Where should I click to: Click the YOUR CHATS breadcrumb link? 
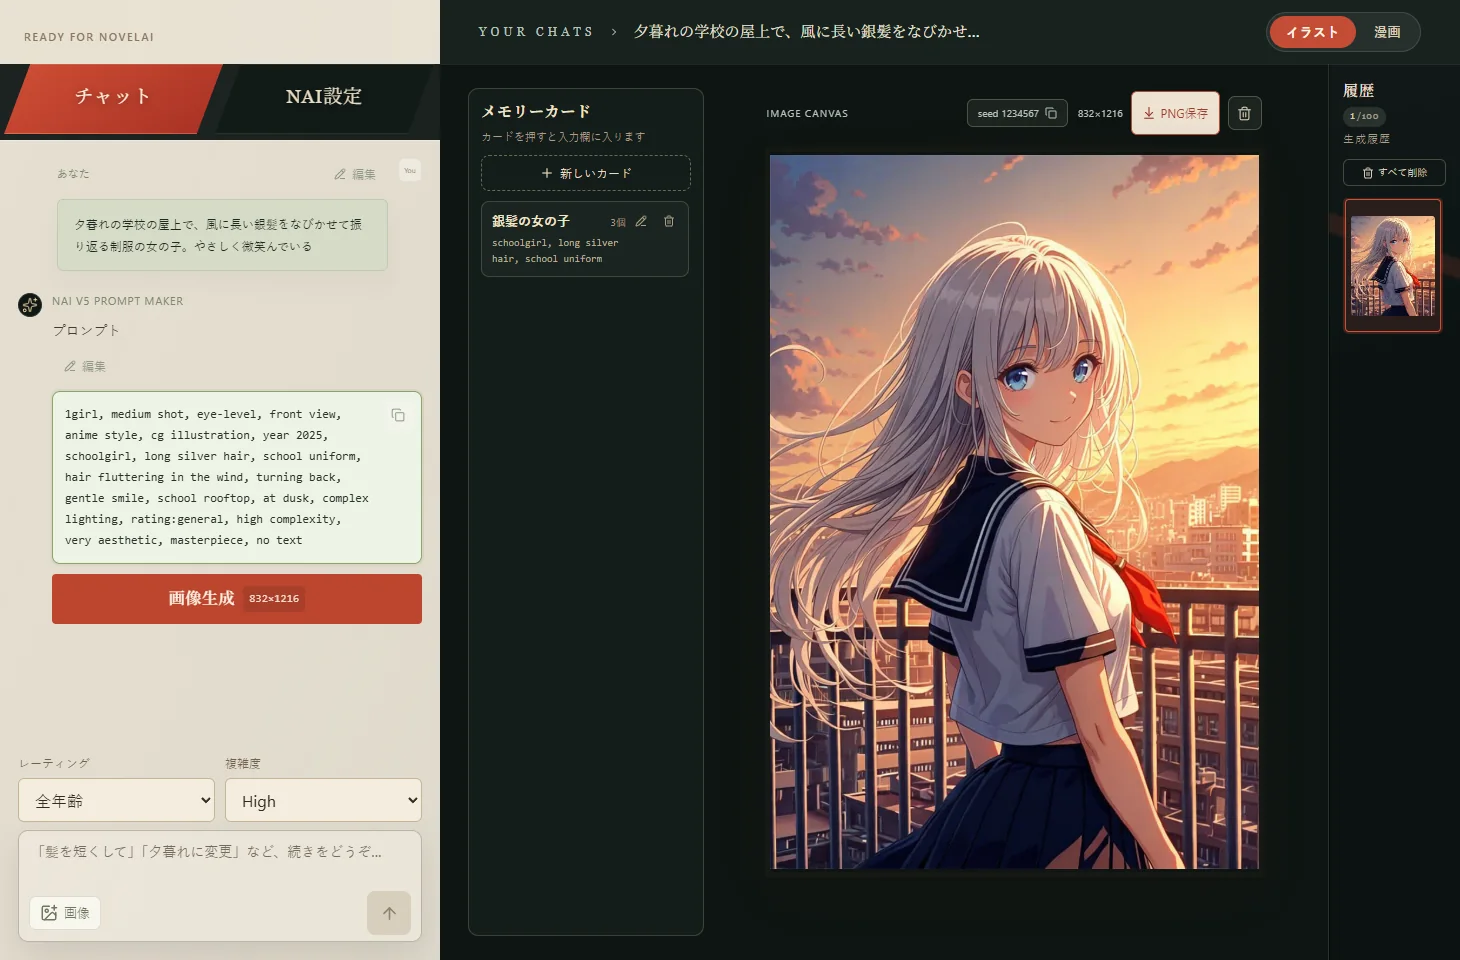535,32
